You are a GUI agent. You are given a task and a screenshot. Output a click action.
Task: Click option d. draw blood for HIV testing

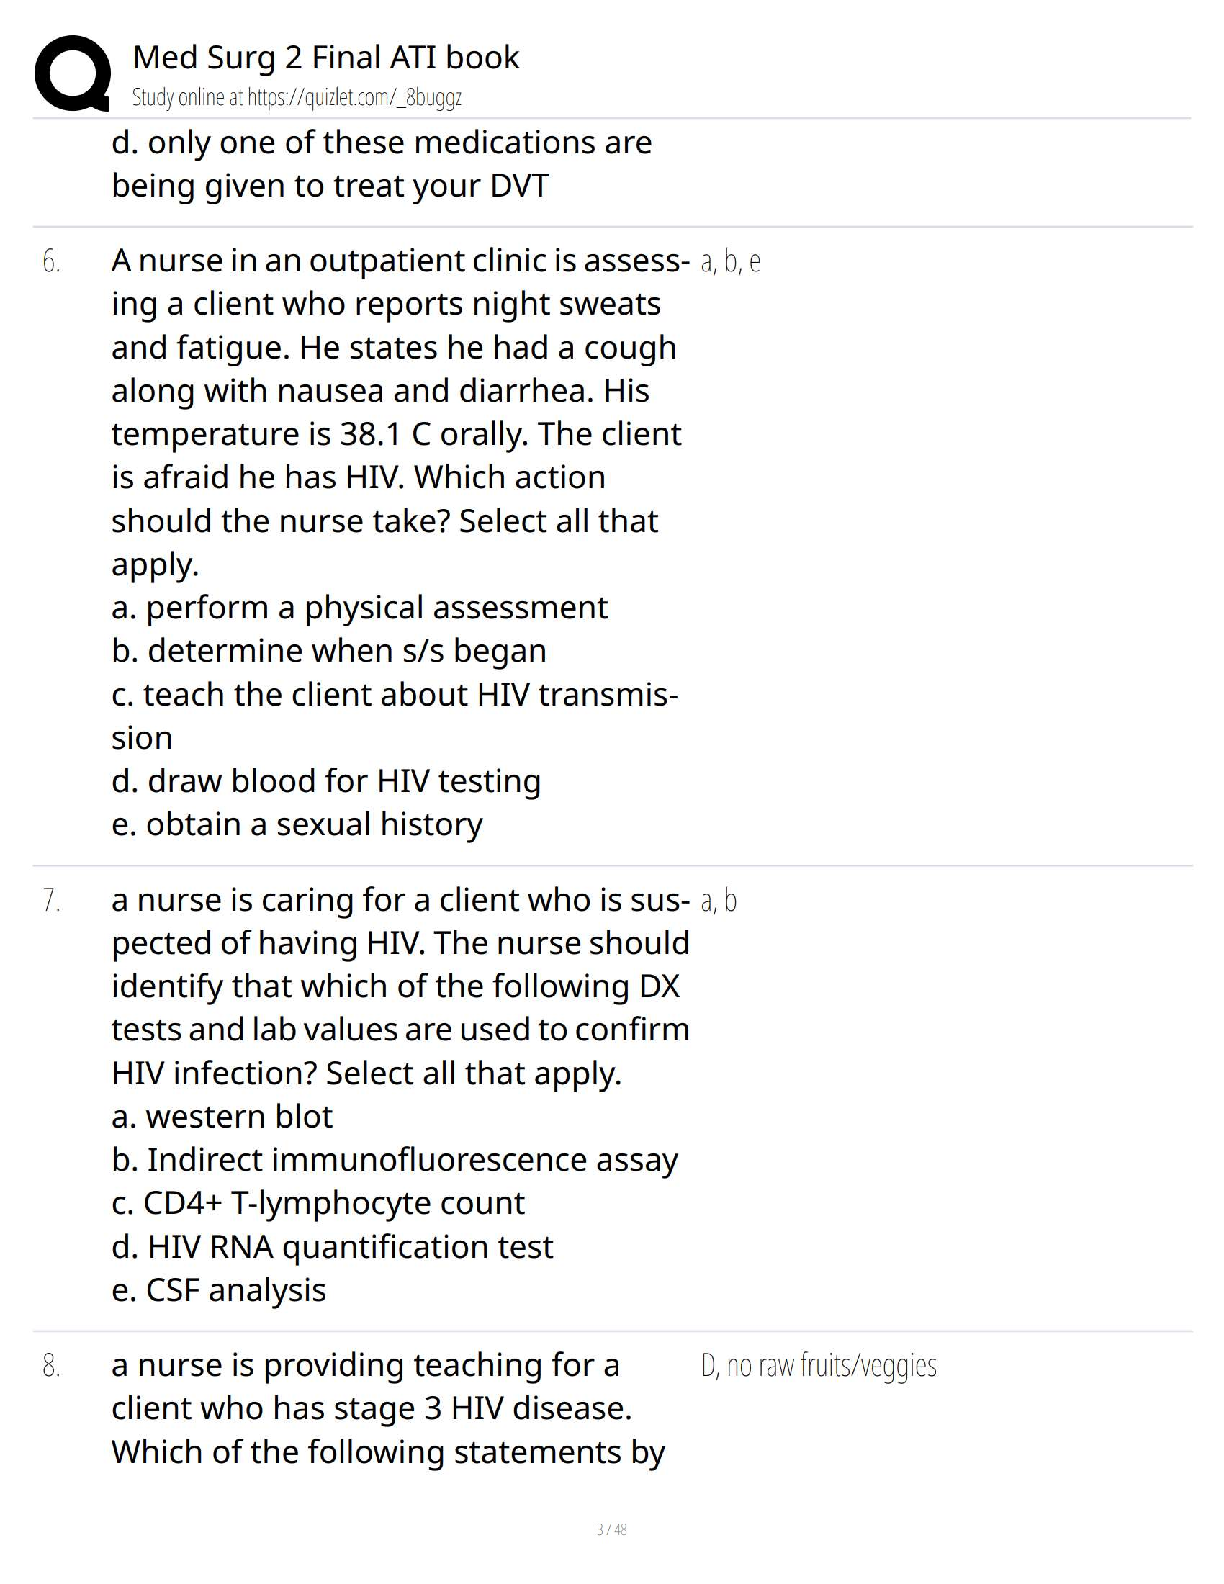pyautogui.click(x=326, y=781)
